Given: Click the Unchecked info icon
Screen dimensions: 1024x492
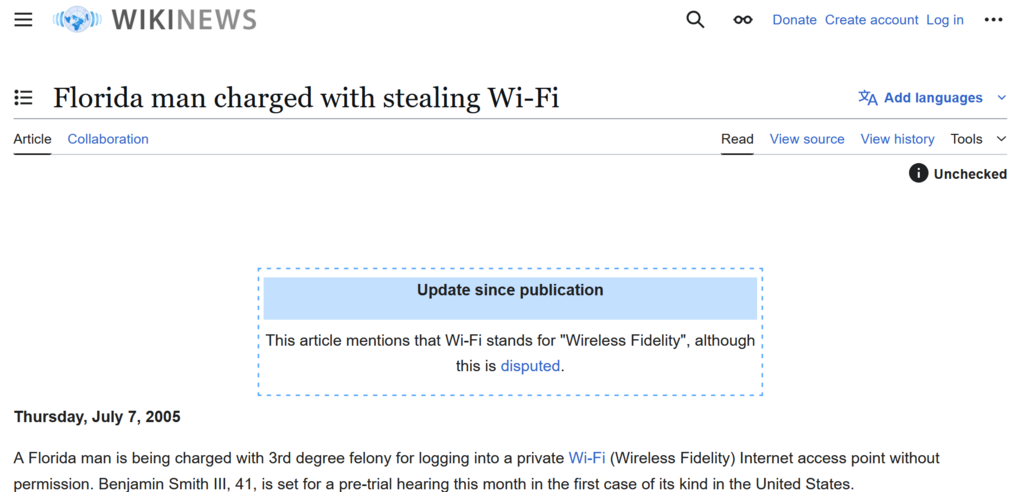Looking at the screenshot, I should [x=918, y=174].
